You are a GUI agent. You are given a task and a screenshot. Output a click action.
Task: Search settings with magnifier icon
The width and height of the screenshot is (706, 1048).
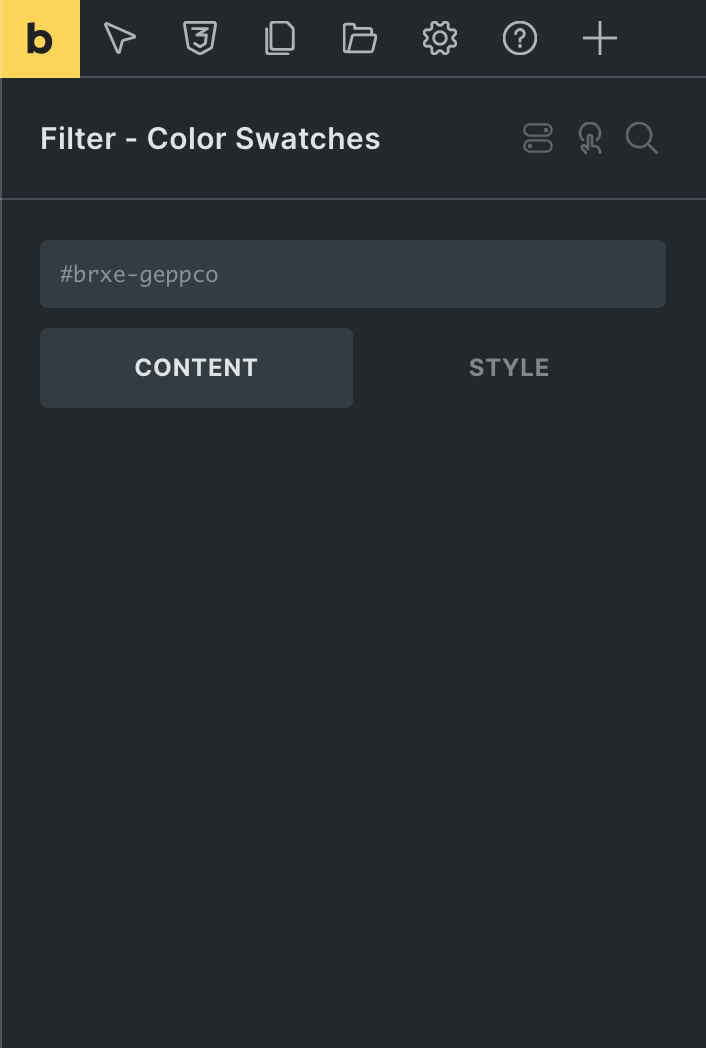pyautogui.click(x=642, y=138)
